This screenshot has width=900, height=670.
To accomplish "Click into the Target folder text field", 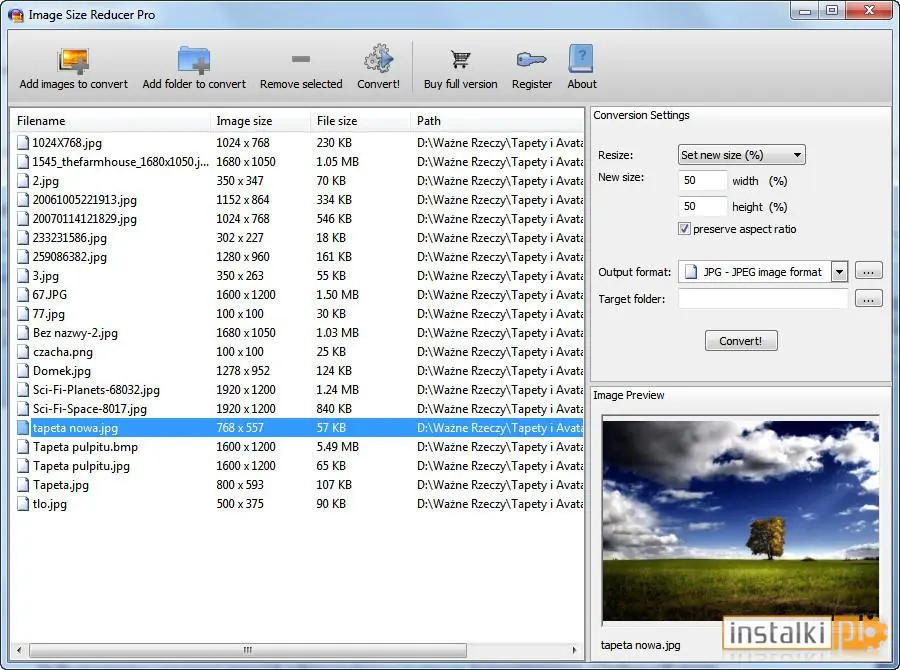I will click(763, 299).
